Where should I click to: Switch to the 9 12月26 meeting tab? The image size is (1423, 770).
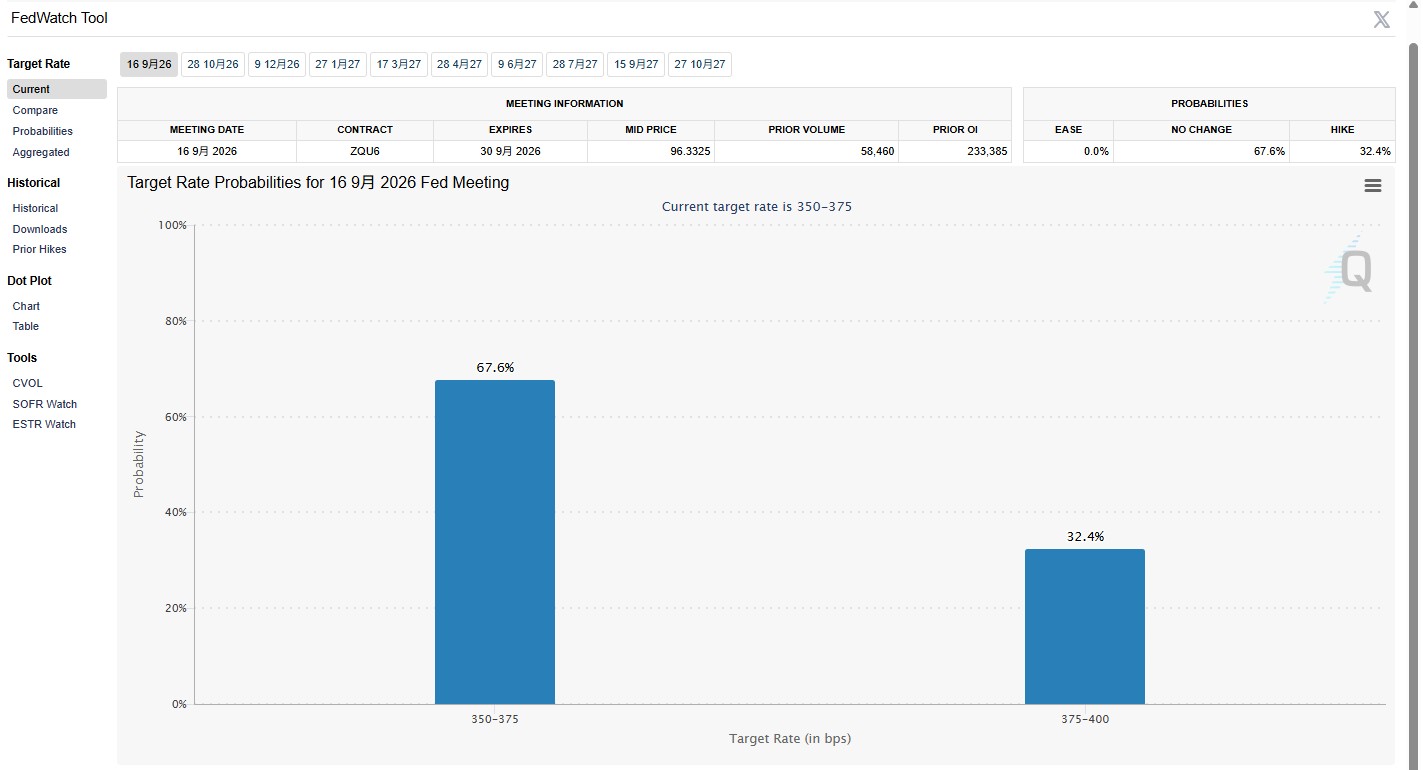tap(277, 64)
